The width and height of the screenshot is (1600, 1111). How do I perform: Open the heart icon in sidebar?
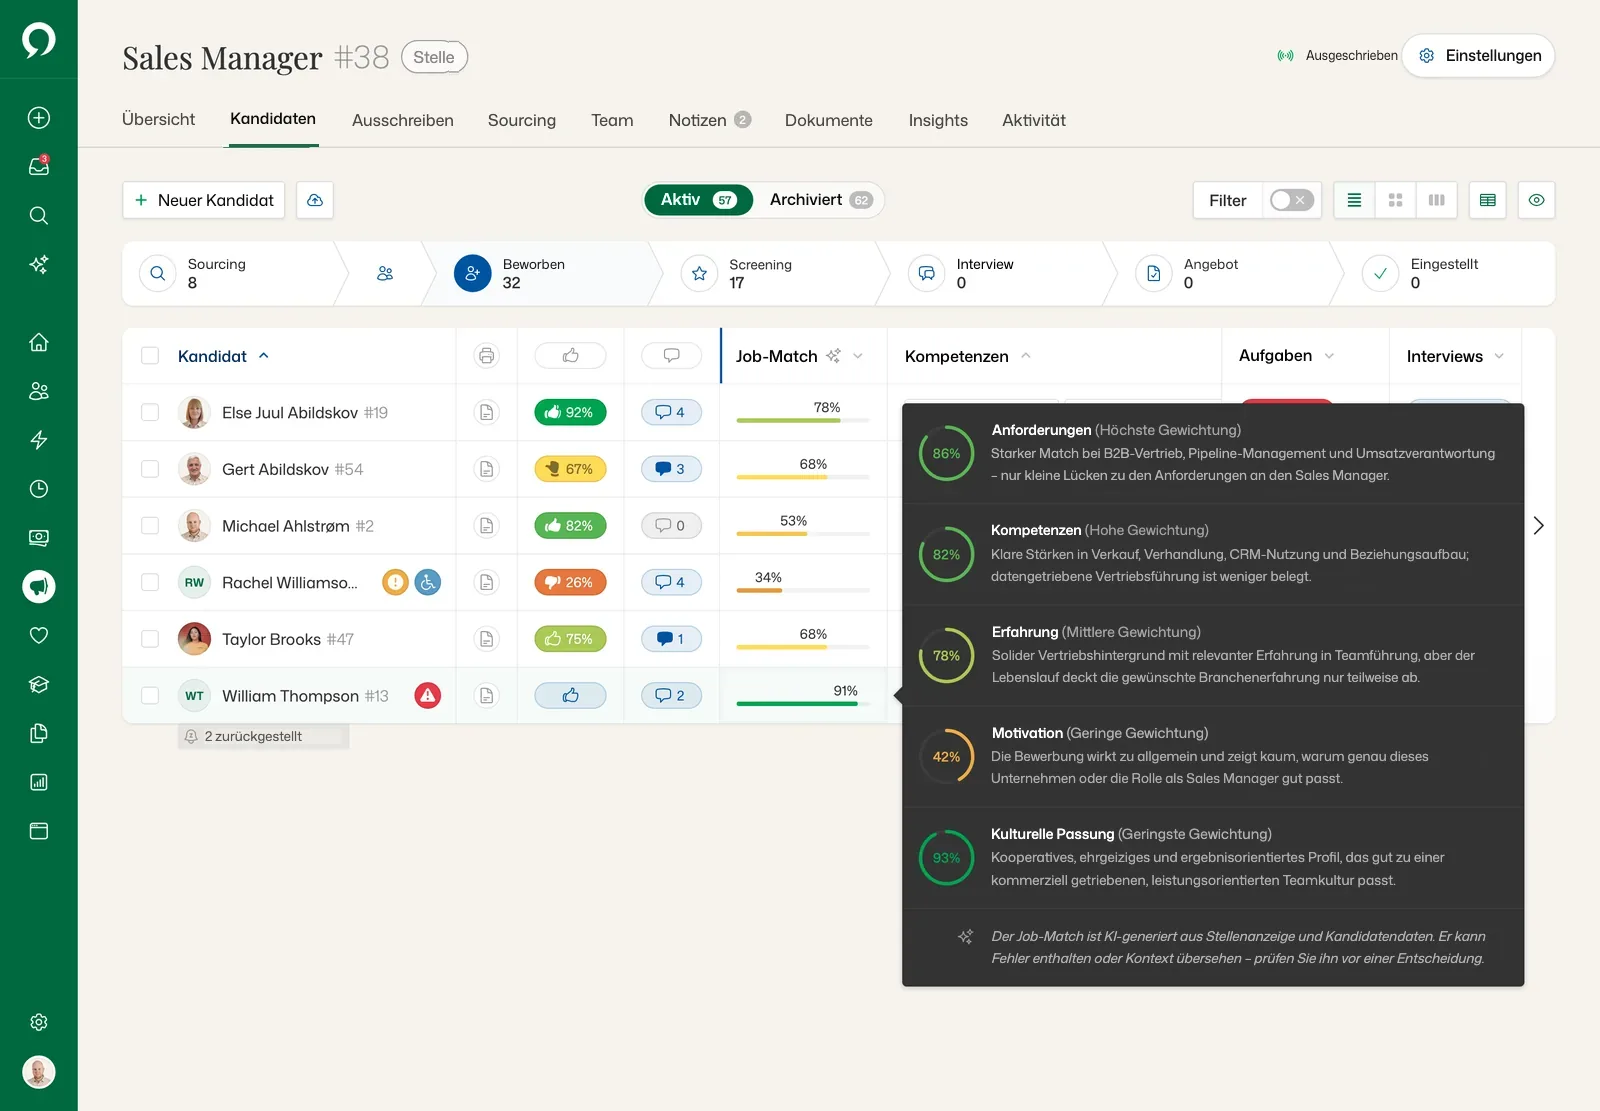[x=39, y=635]
